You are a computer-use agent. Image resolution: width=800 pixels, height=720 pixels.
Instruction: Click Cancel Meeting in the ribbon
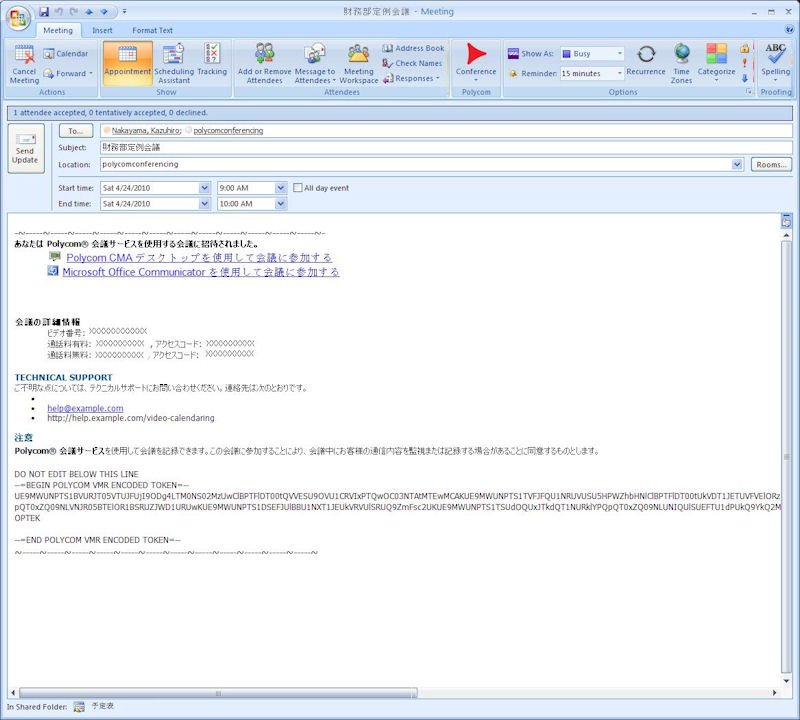pyautogui.click(x=24, y=64)
